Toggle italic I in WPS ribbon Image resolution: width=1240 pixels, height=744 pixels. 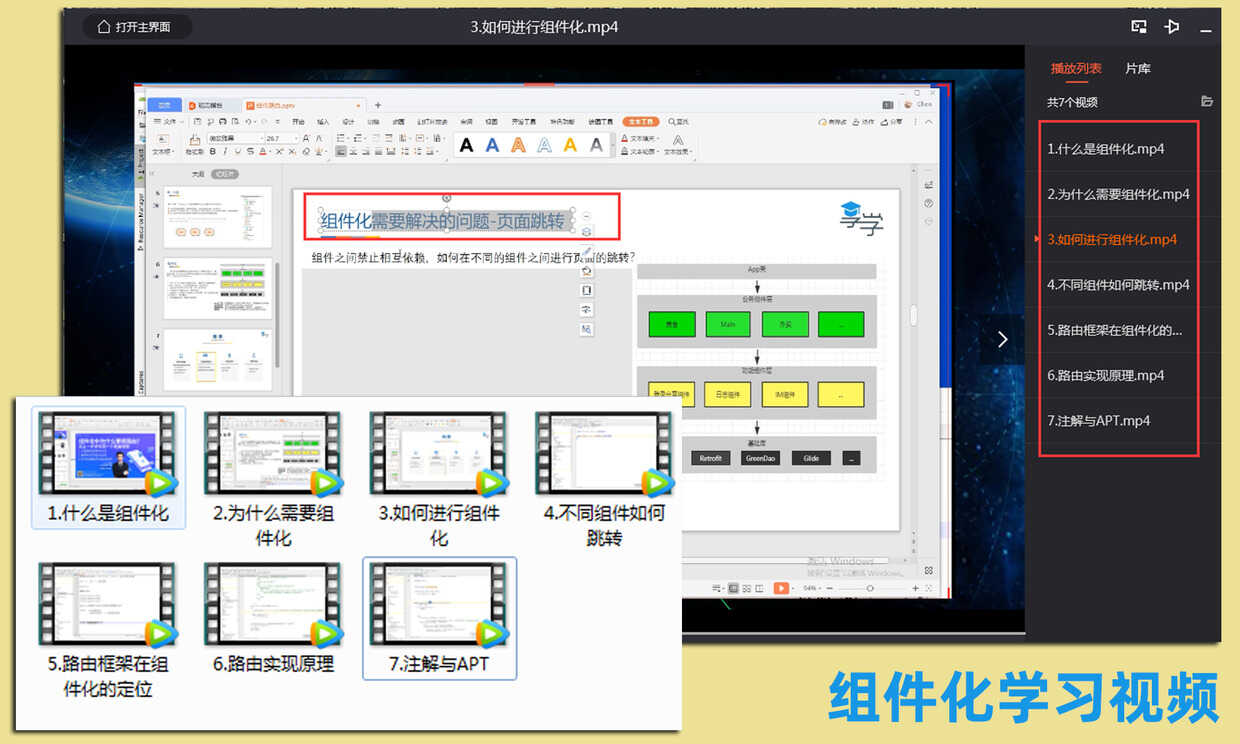(225, 151)
